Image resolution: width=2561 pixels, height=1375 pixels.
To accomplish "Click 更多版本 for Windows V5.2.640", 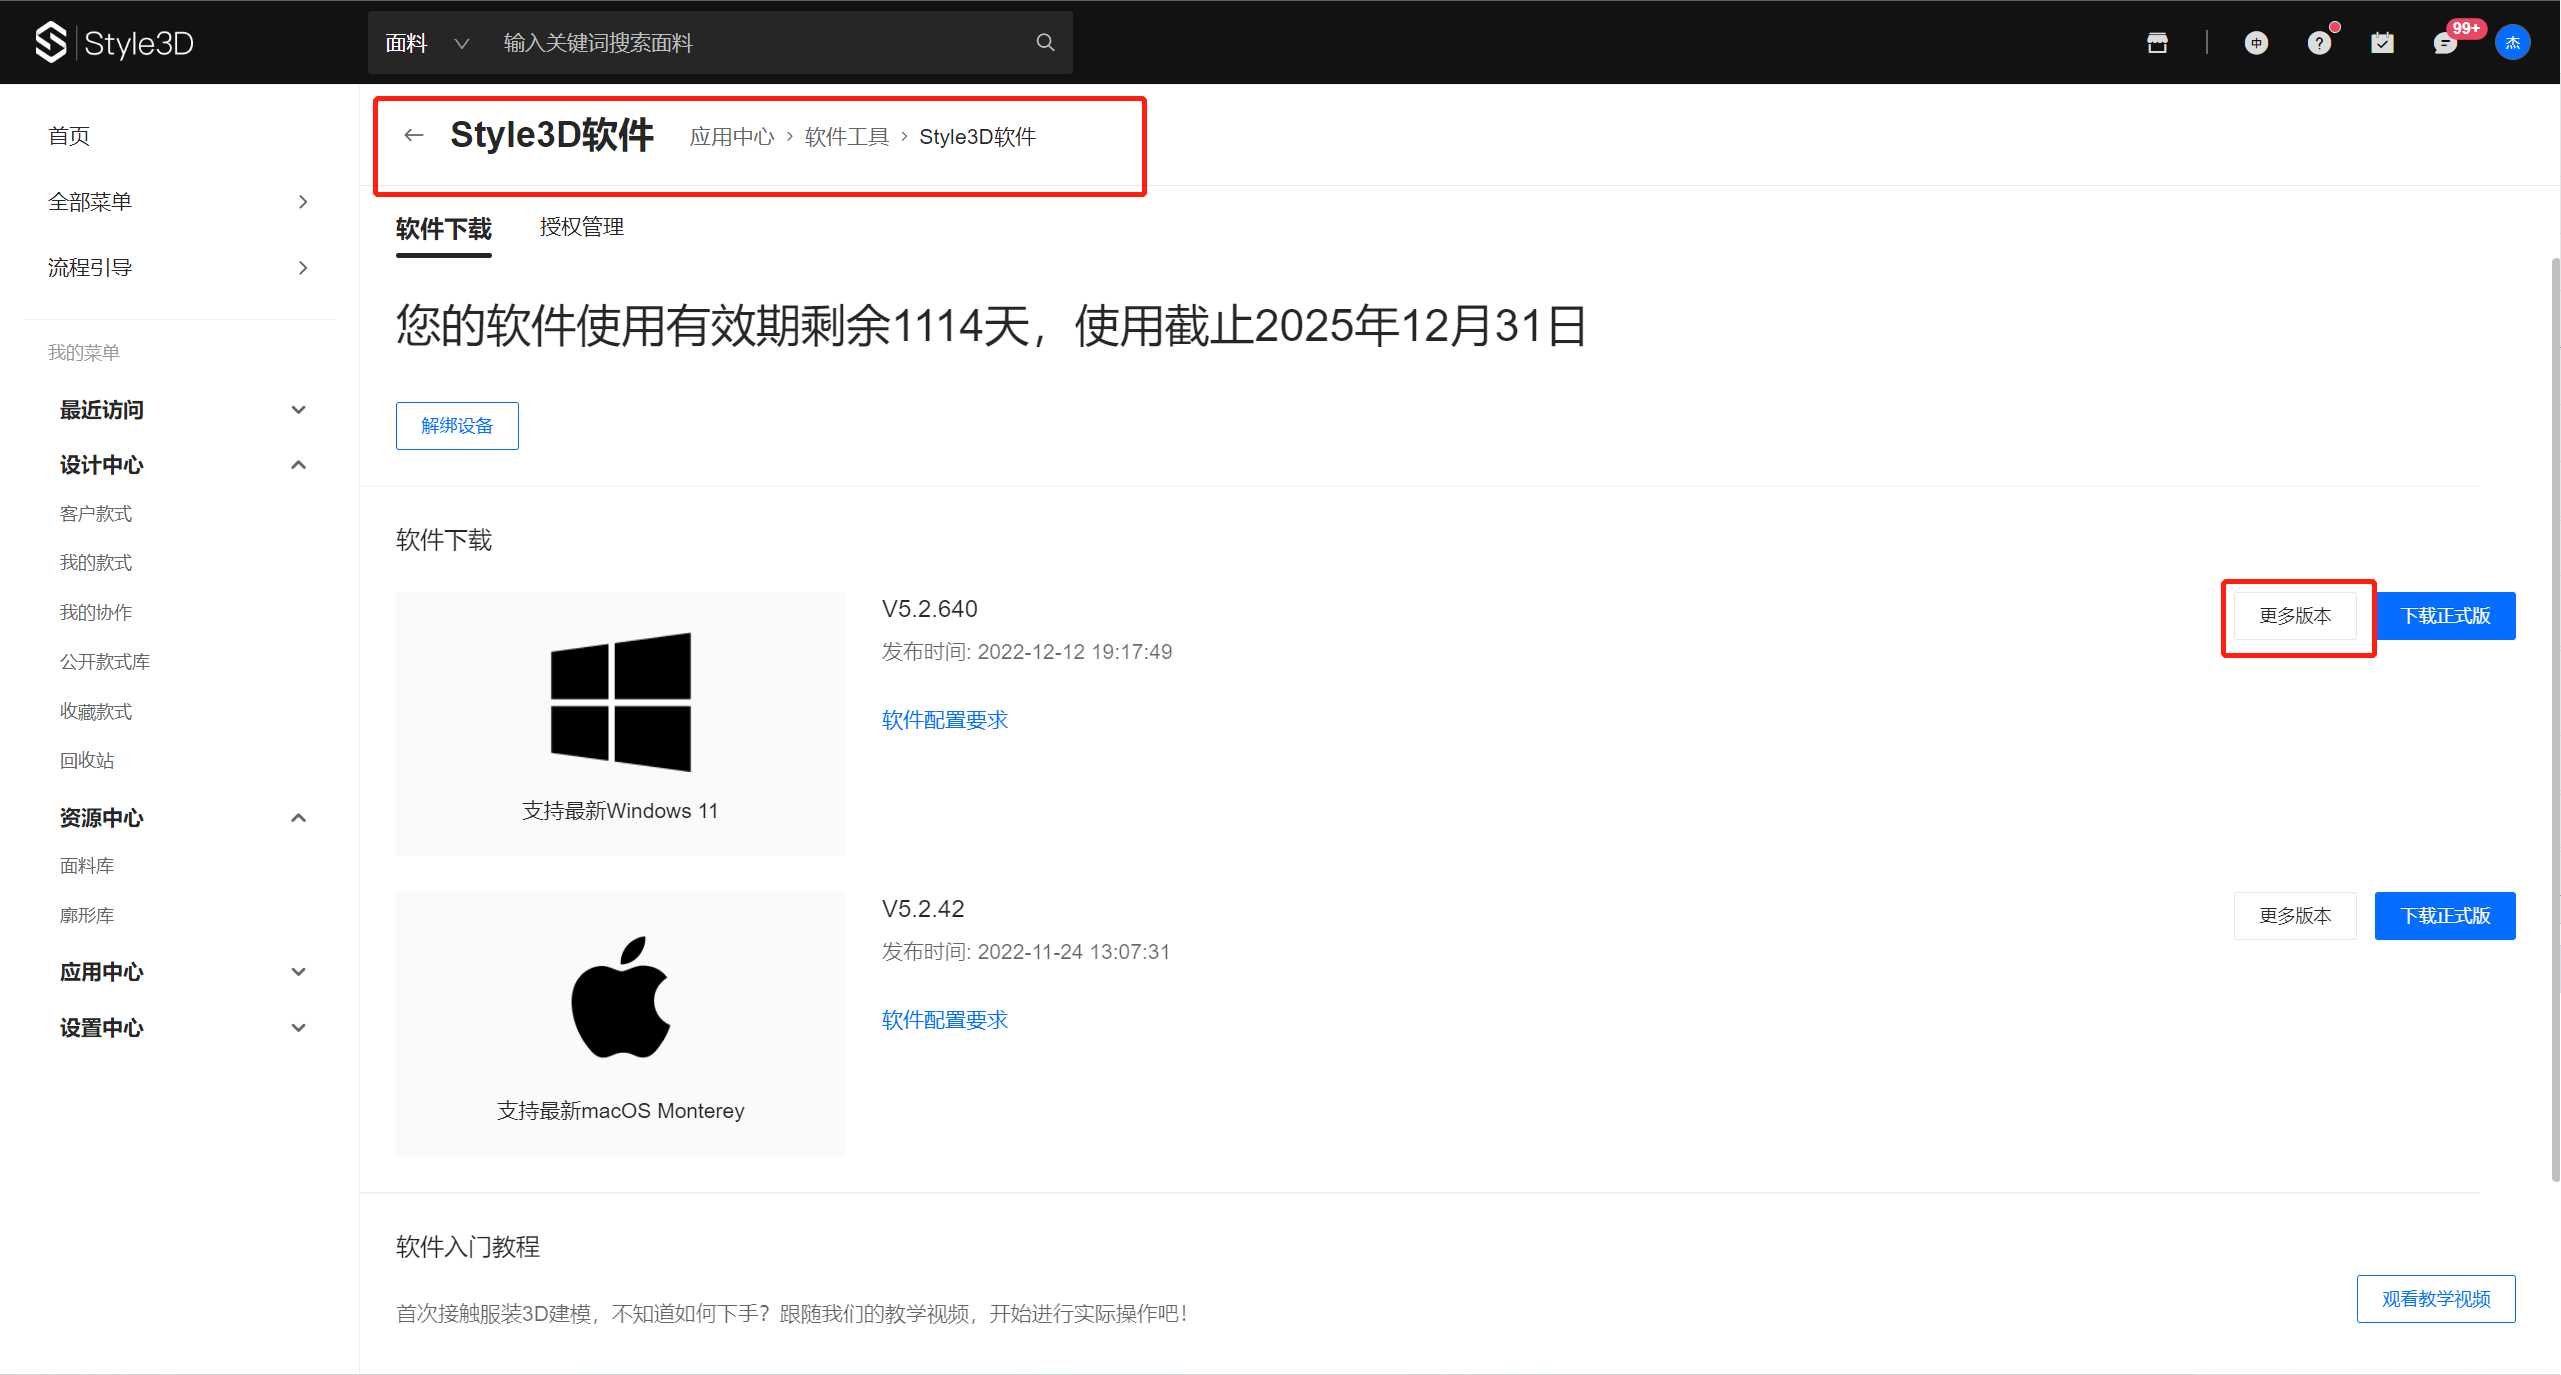I will pos(2295,616).
